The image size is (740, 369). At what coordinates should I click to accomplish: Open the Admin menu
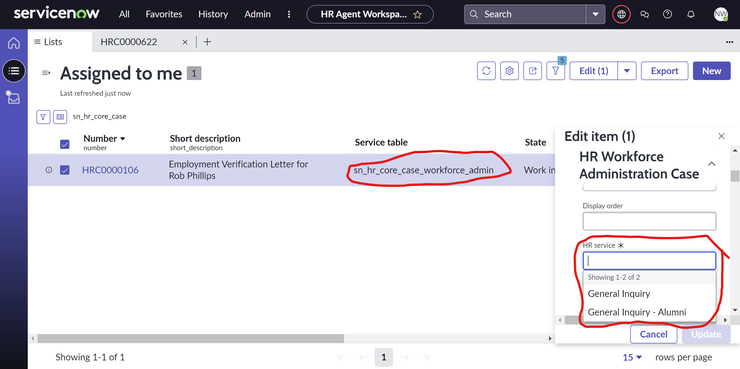click(x=258, y=14)
